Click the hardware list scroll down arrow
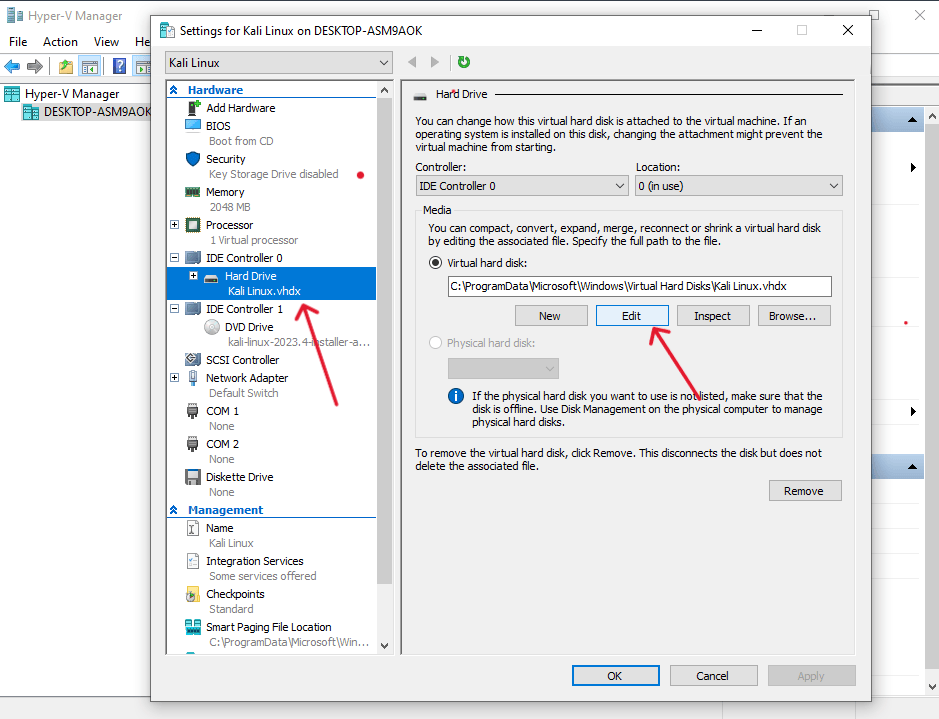Viewport: 939px width, 719px height. [384, 646]
